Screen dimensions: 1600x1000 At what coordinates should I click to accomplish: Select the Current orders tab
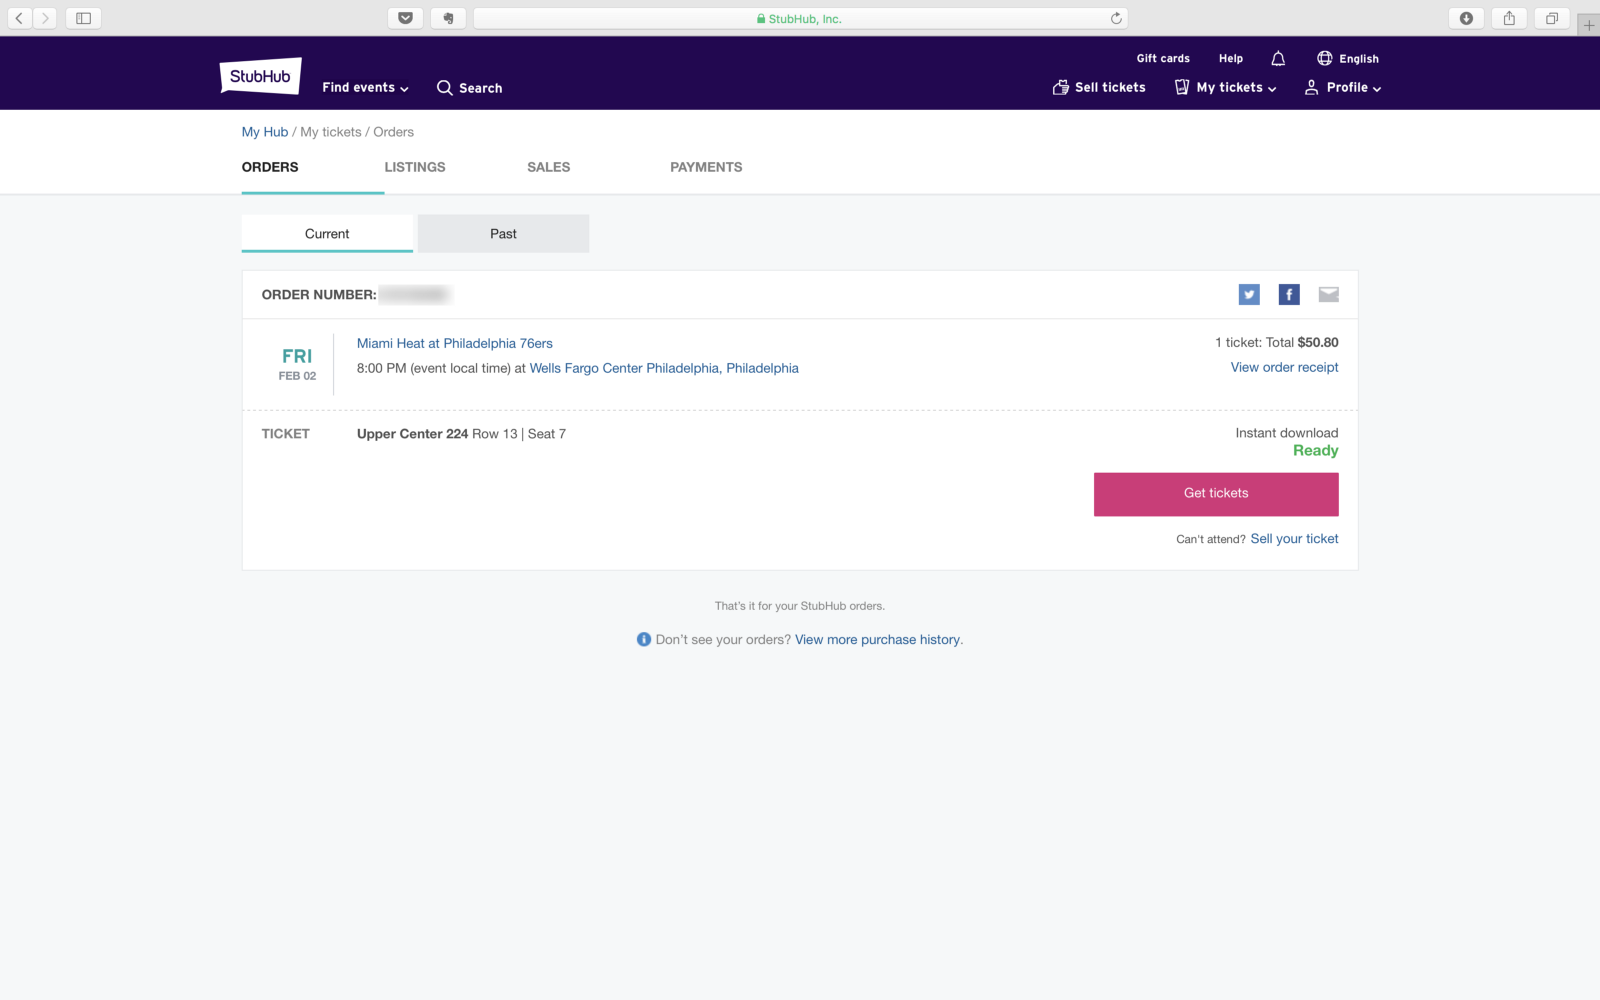point(327,233)
